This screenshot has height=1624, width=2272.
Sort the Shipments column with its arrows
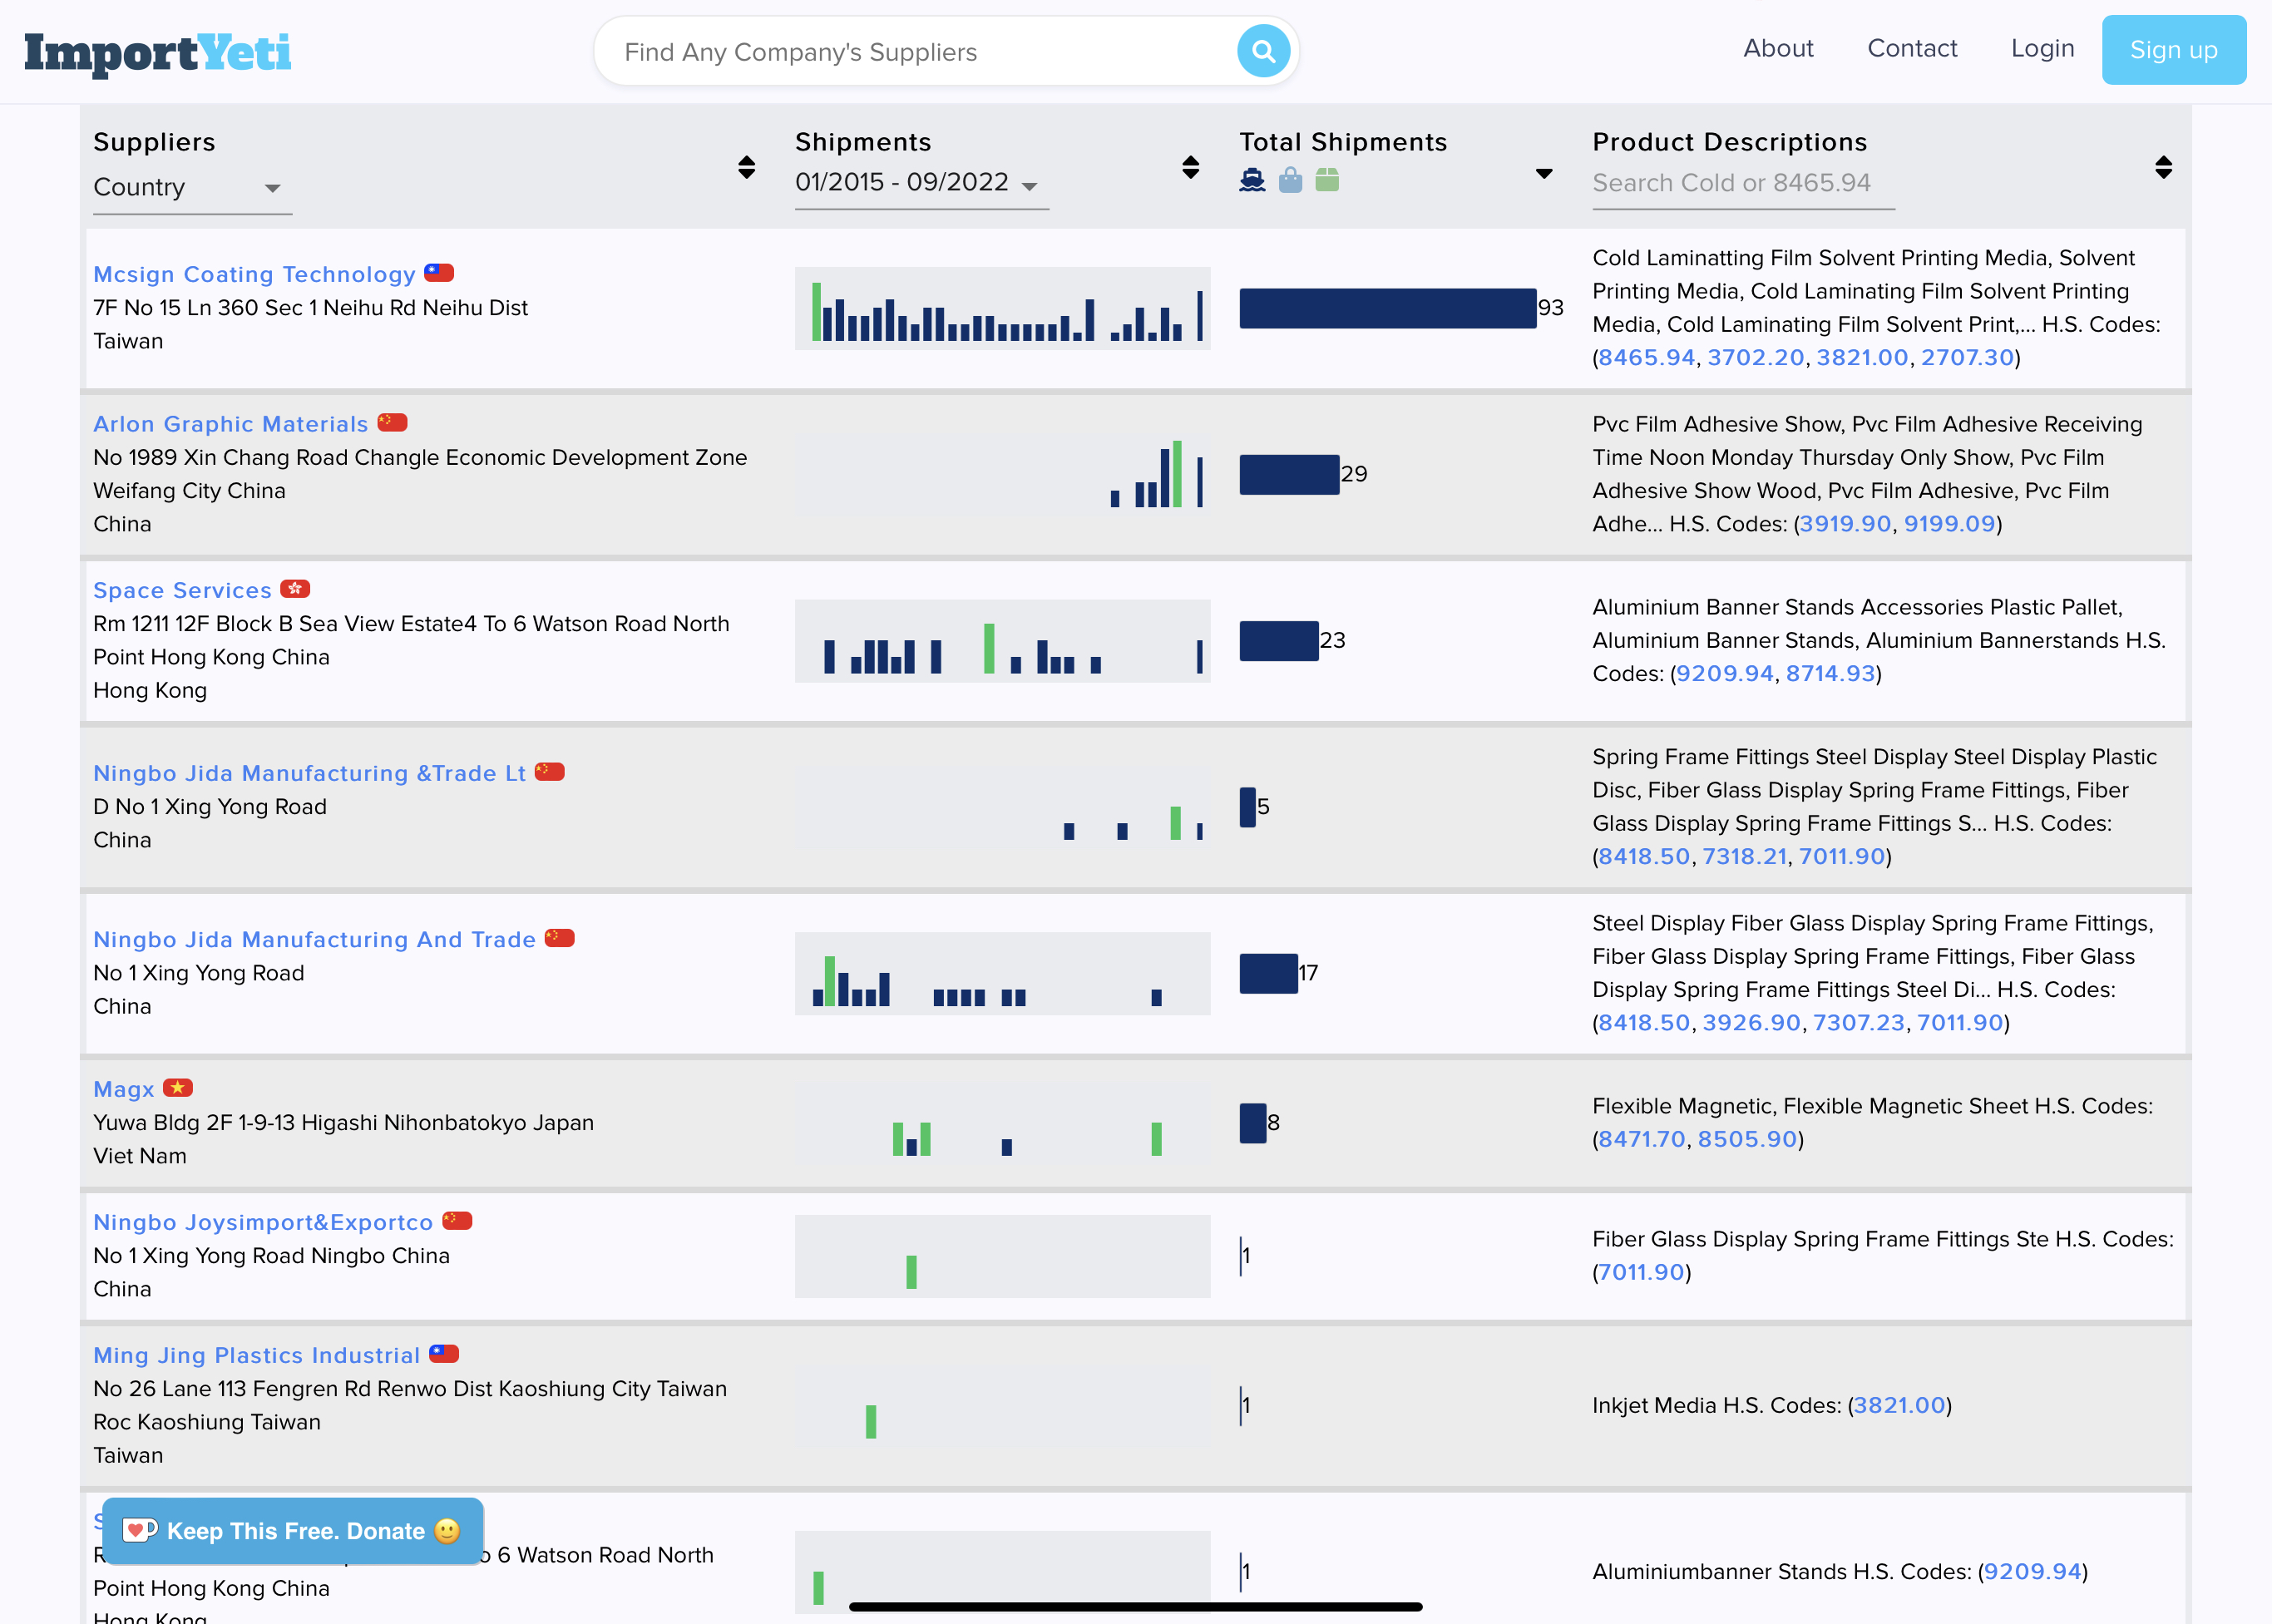1190,167
